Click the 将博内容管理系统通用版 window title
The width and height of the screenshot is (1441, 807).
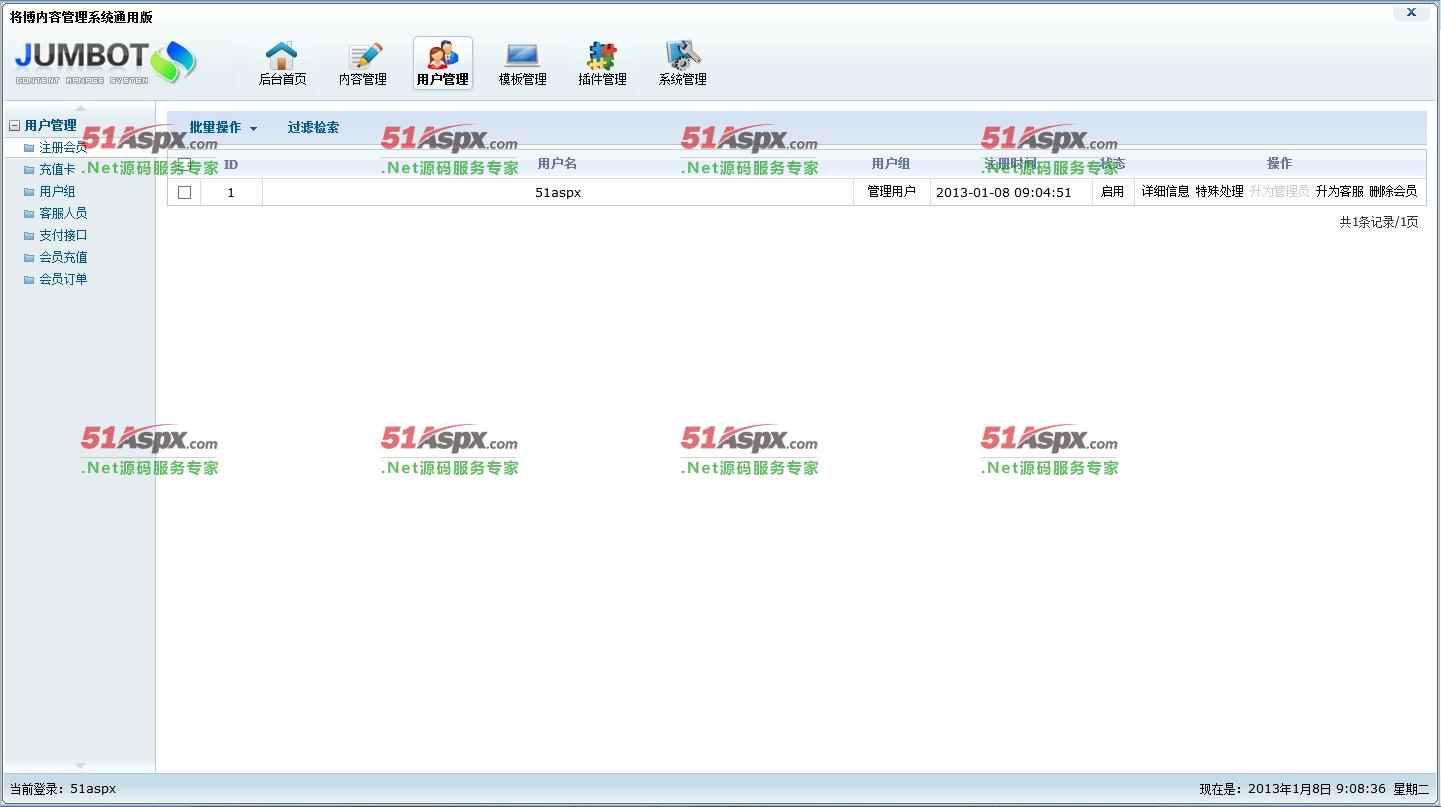pos(82,17)
